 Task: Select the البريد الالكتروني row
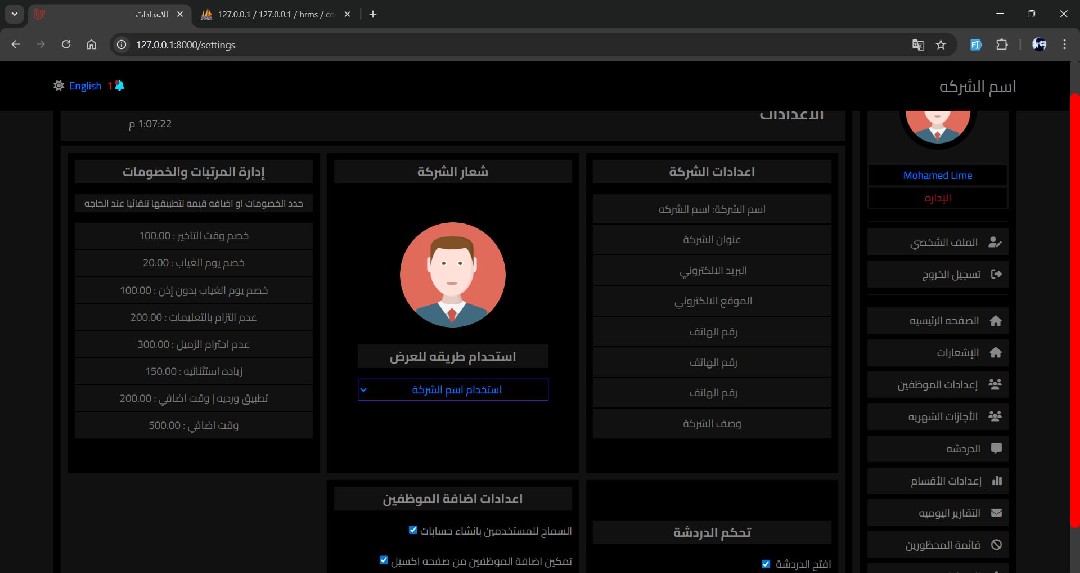tap(712, 271)
